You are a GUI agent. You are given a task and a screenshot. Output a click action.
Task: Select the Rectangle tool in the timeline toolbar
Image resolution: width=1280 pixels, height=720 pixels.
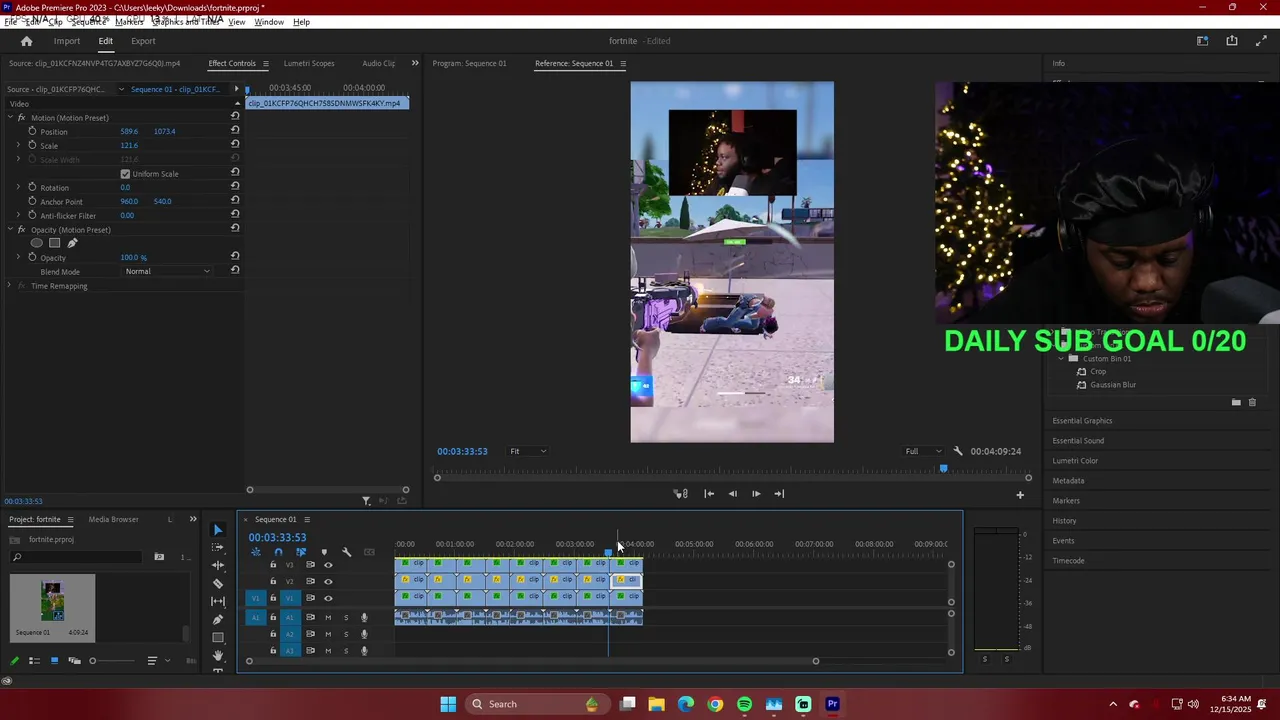coord(218,637)
